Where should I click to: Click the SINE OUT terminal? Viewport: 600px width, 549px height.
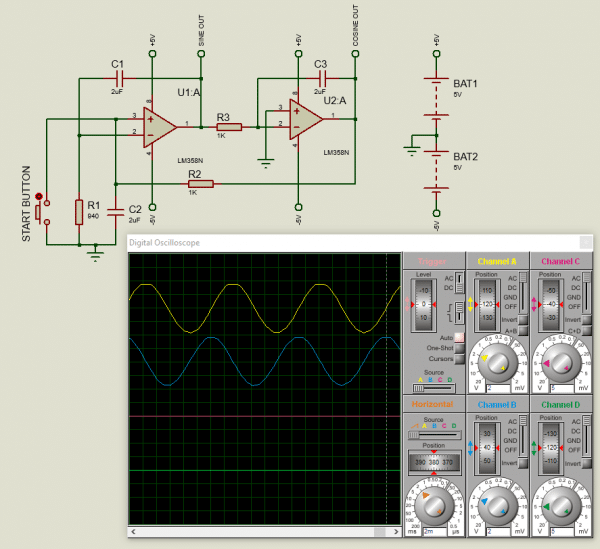[201, 54]
